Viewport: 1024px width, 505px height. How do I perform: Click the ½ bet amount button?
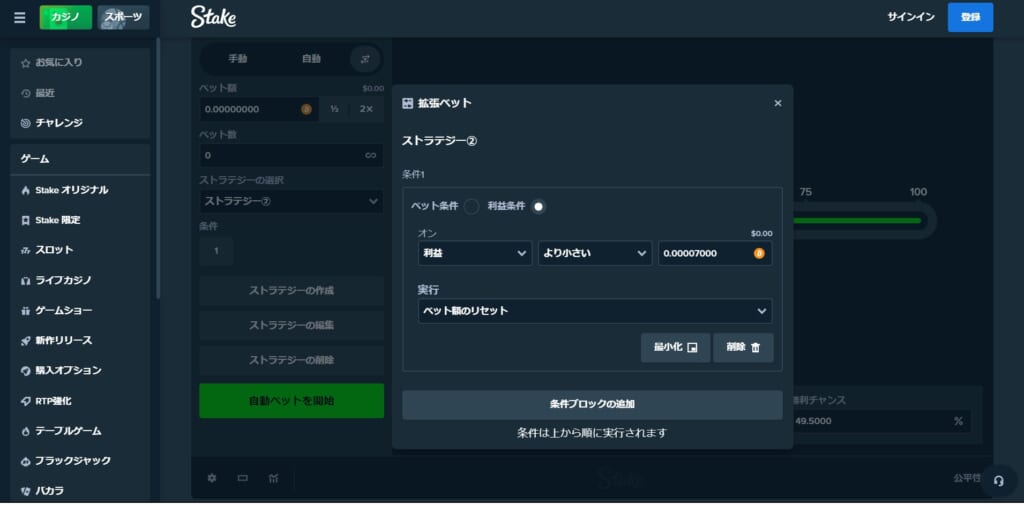tap(334, 109)
